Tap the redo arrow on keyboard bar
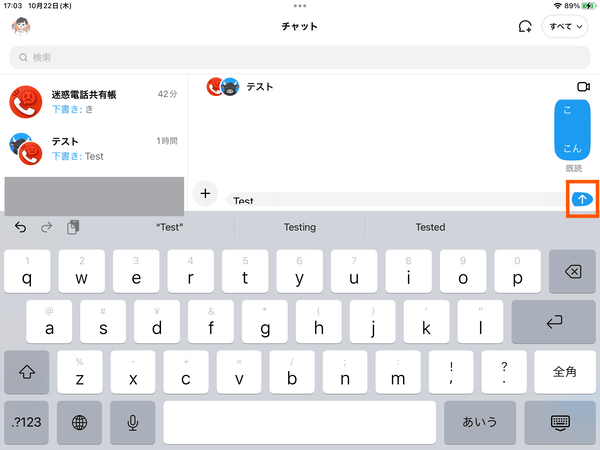Viewport: 600px width, 450px height. click(x=46, y=227)
